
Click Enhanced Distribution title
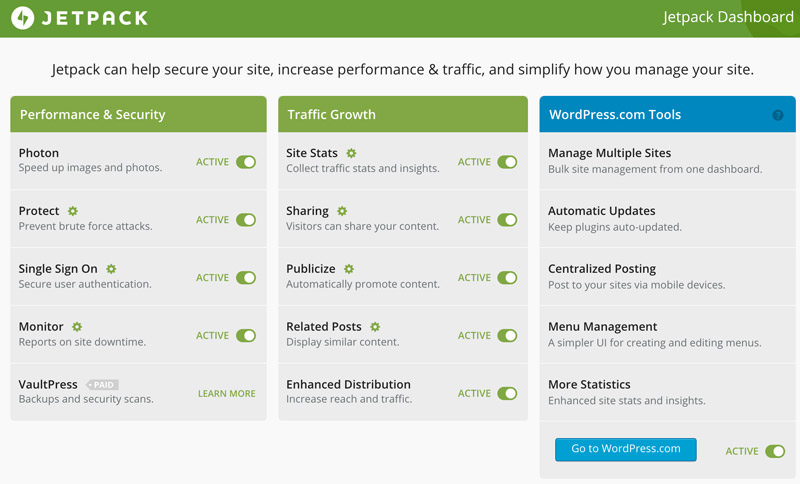tap(348, 384)
